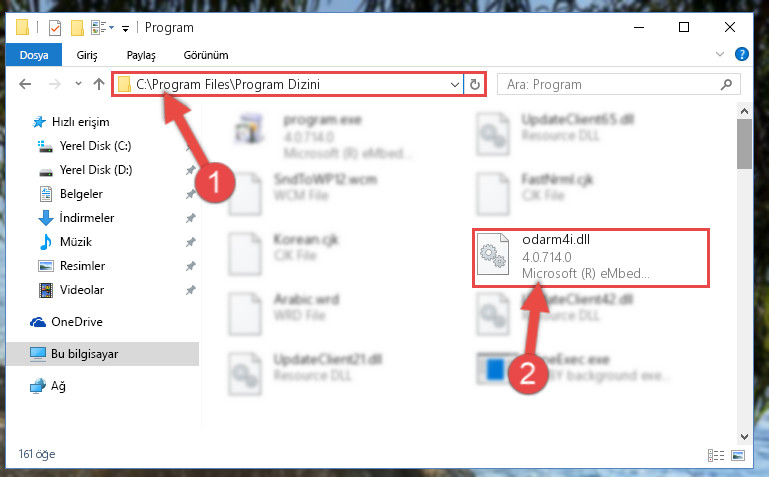The image size is (769, 477).
Task: Unpin Belgeler from quick access
Action: [x=190, y=194]
